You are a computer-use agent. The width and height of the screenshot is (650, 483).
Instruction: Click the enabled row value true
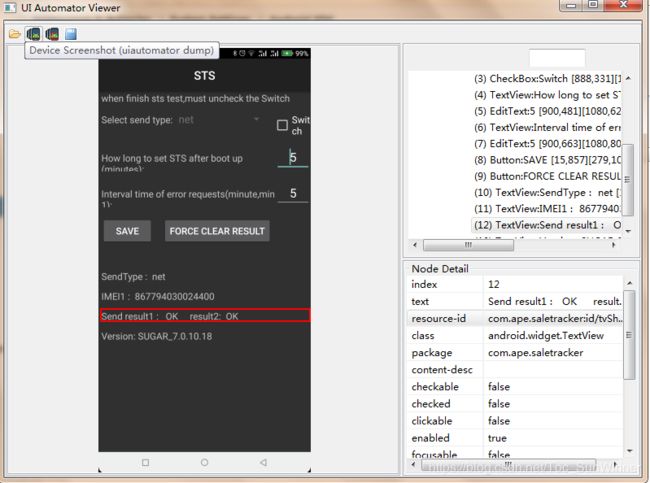tap(497, 438)
